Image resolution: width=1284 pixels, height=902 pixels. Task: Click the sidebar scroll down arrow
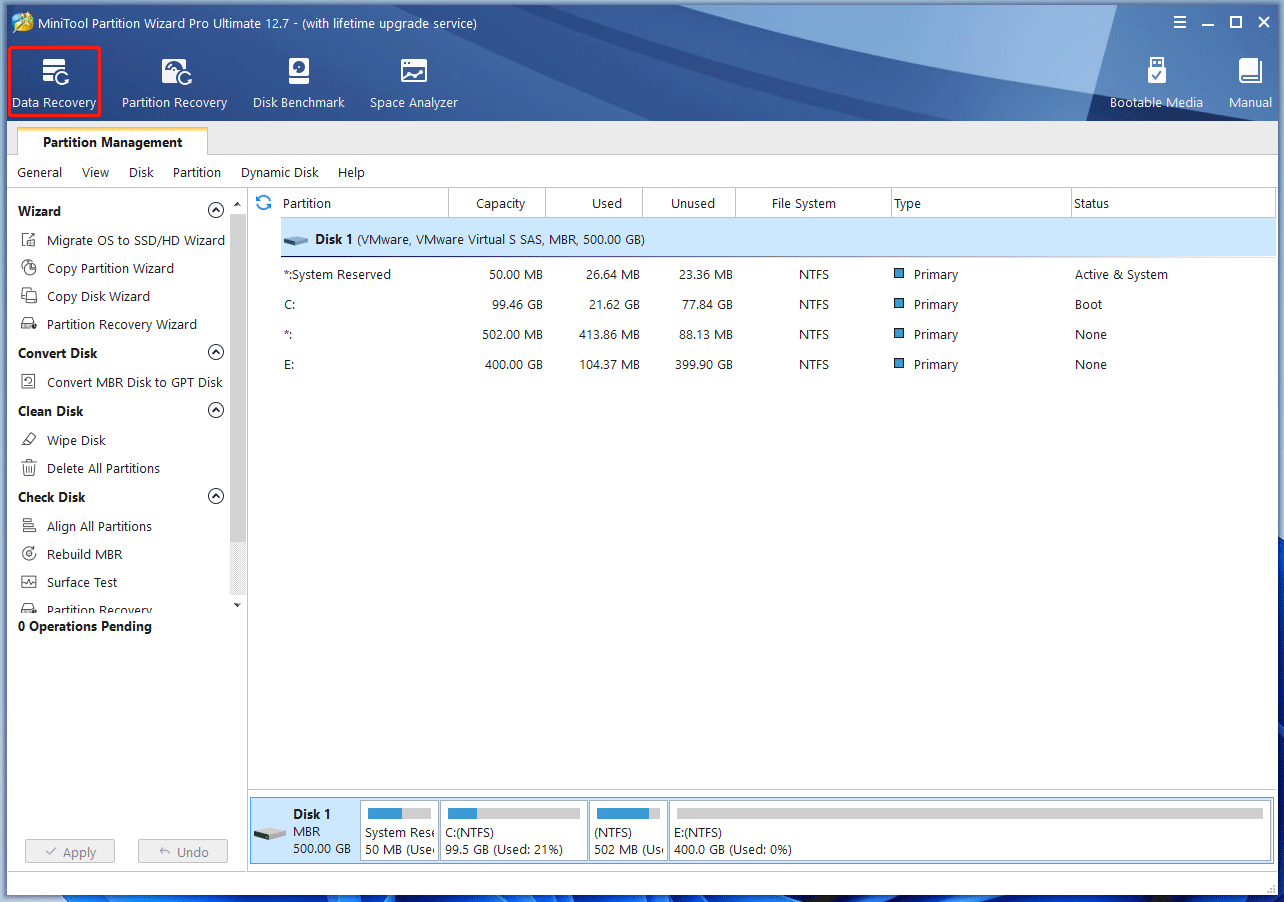point(237,605)
